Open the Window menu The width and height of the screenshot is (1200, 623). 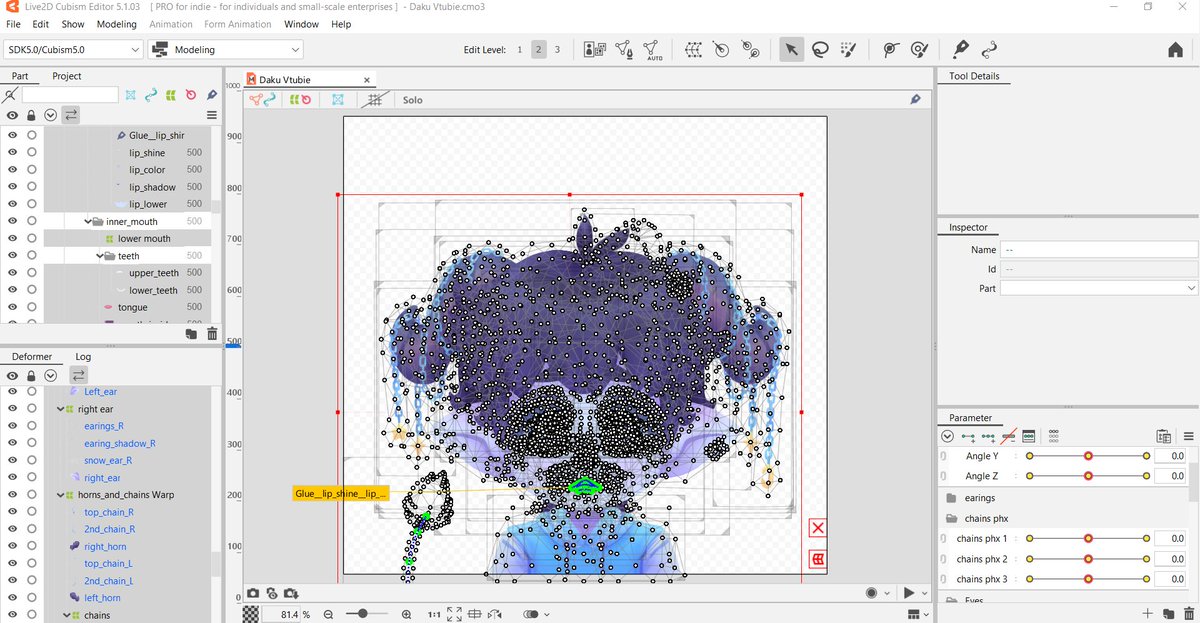click(x=301, y=24)
